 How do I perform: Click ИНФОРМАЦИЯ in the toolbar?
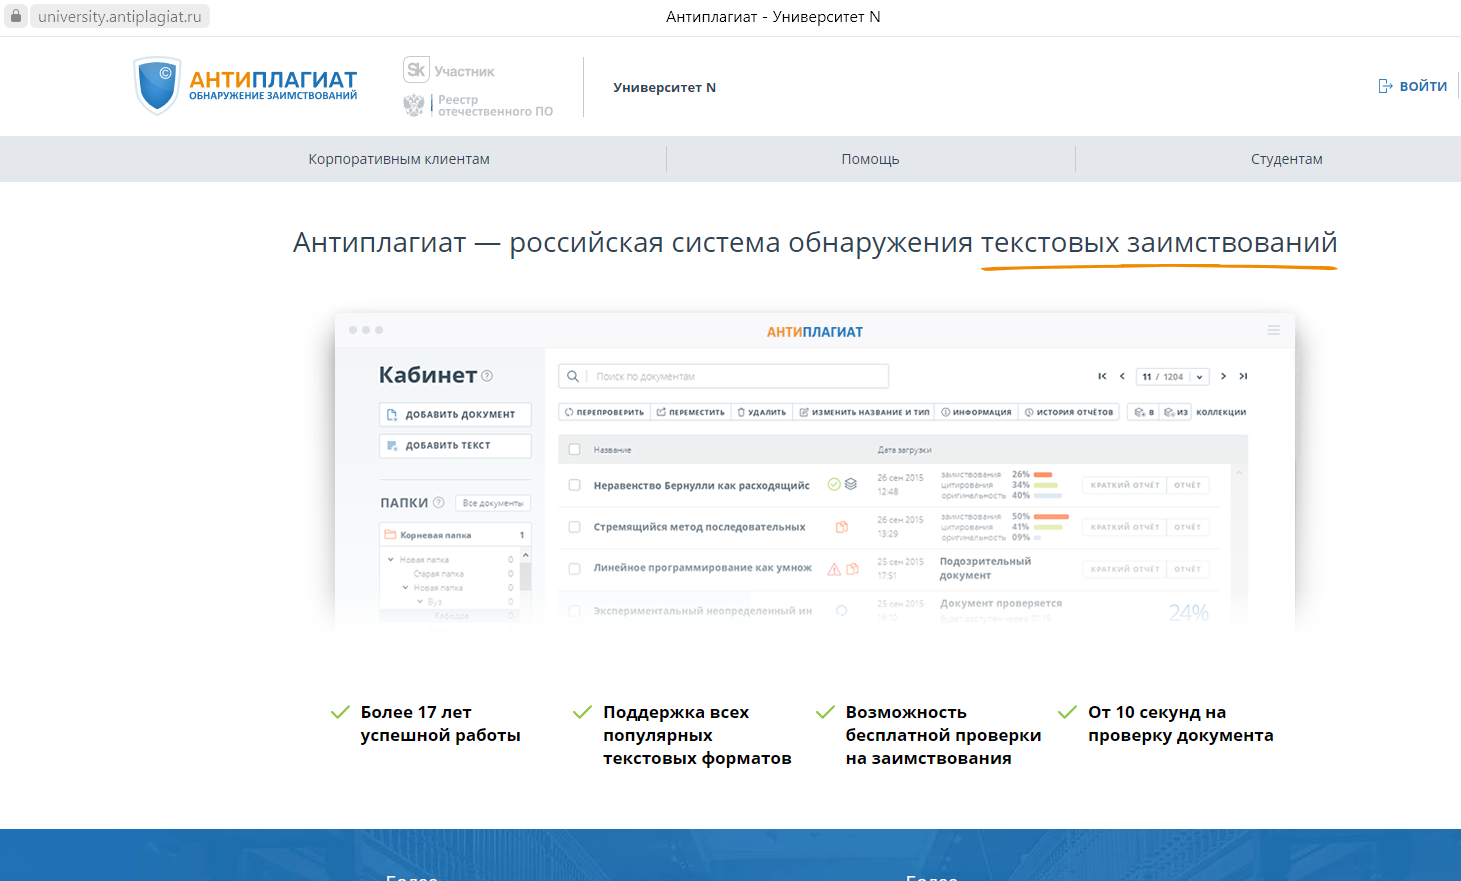(977, 412)
